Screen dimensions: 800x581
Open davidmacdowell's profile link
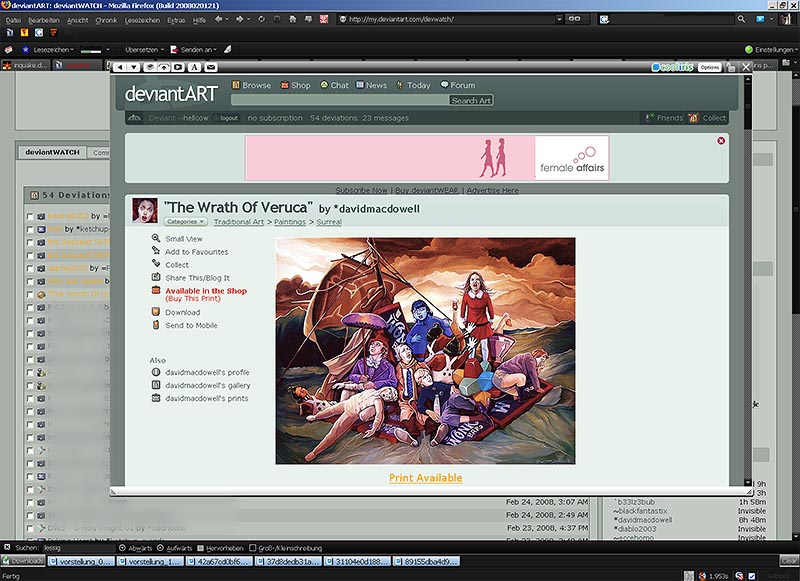pyautogui.click(x=207, y=372)
